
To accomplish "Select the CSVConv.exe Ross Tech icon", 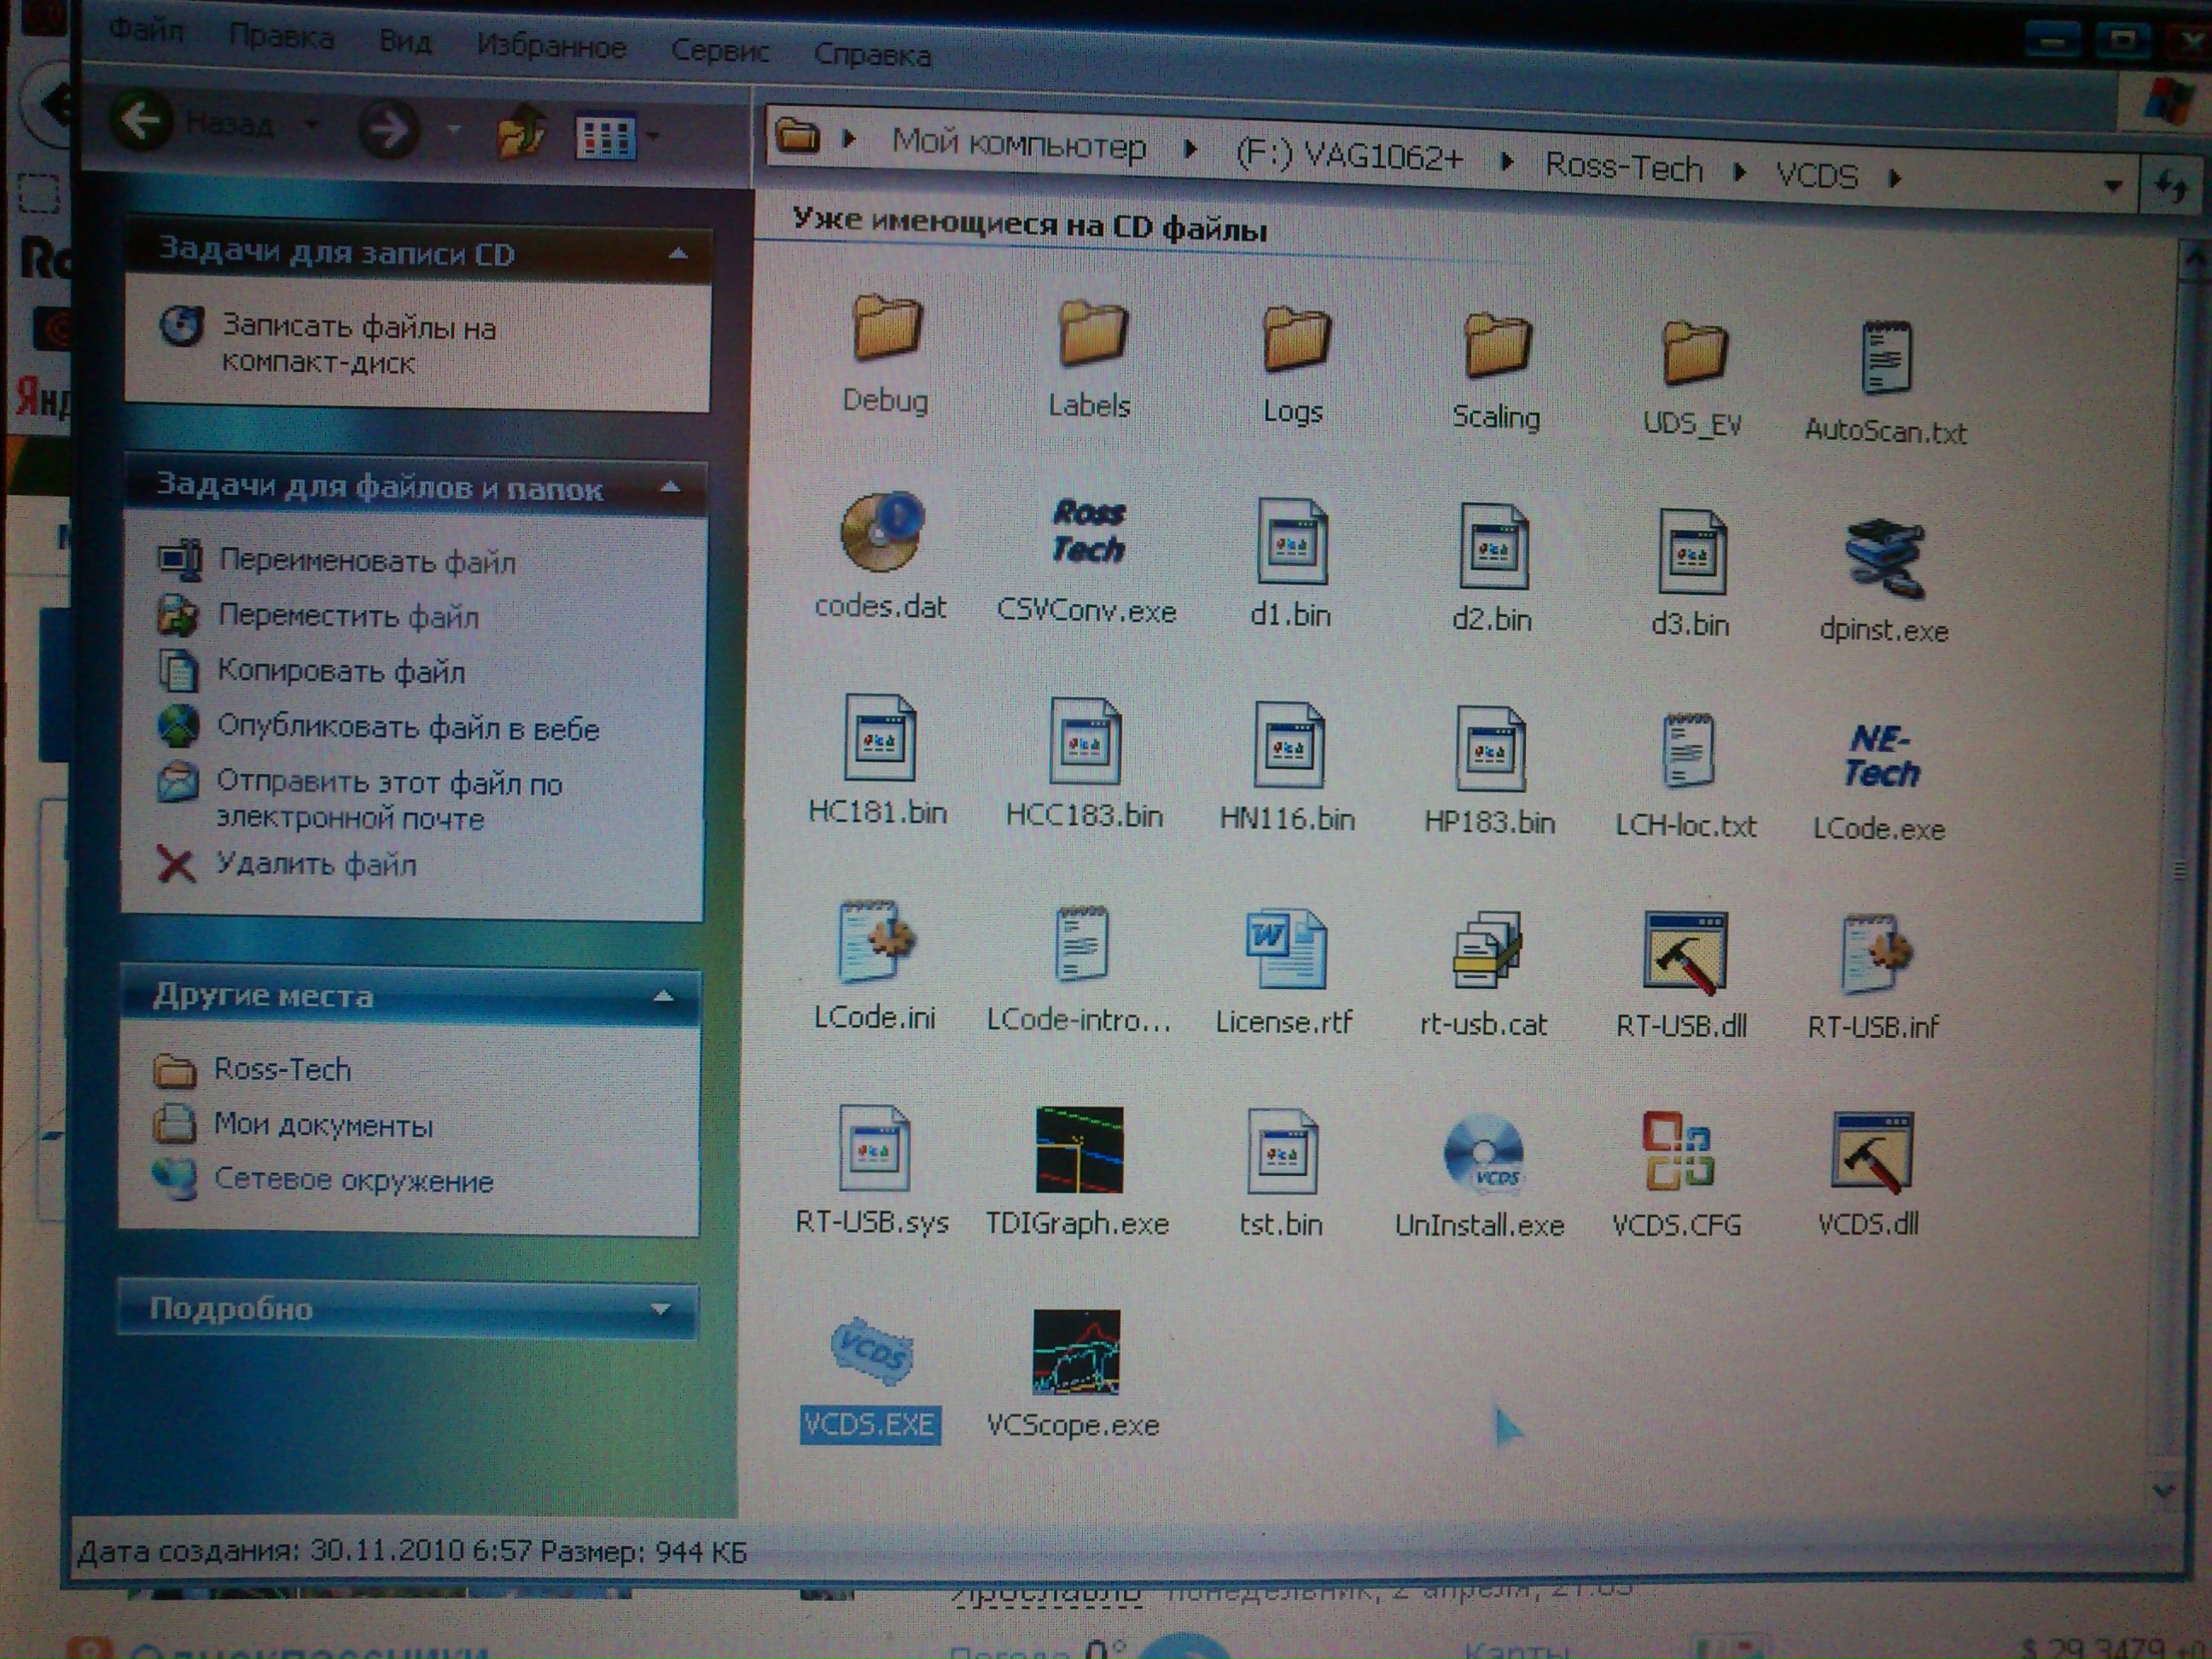I will [x=1088, y=531].
